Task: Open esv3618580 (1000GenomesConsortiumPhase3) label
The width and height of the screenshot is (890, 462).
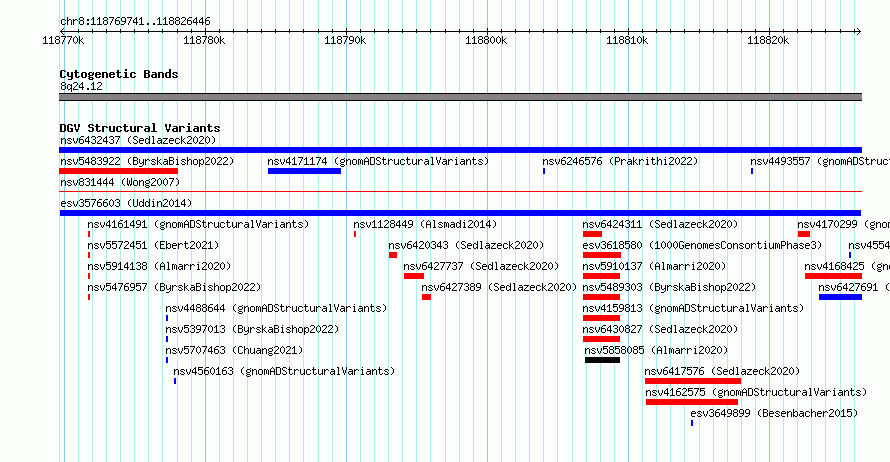Action: click(x=702, y=245)
